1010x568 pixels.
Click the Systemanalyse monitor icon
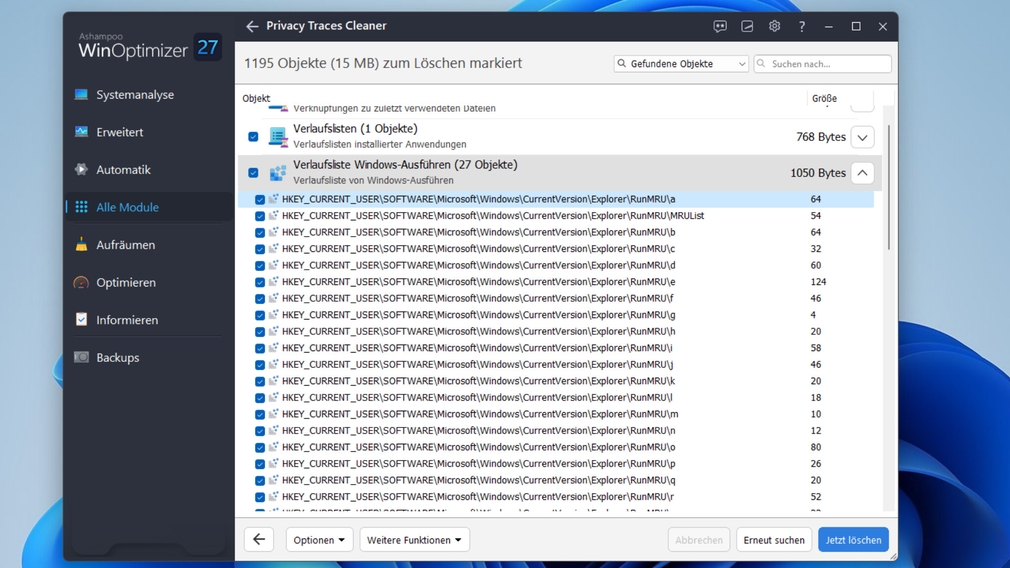pos(81,95)
